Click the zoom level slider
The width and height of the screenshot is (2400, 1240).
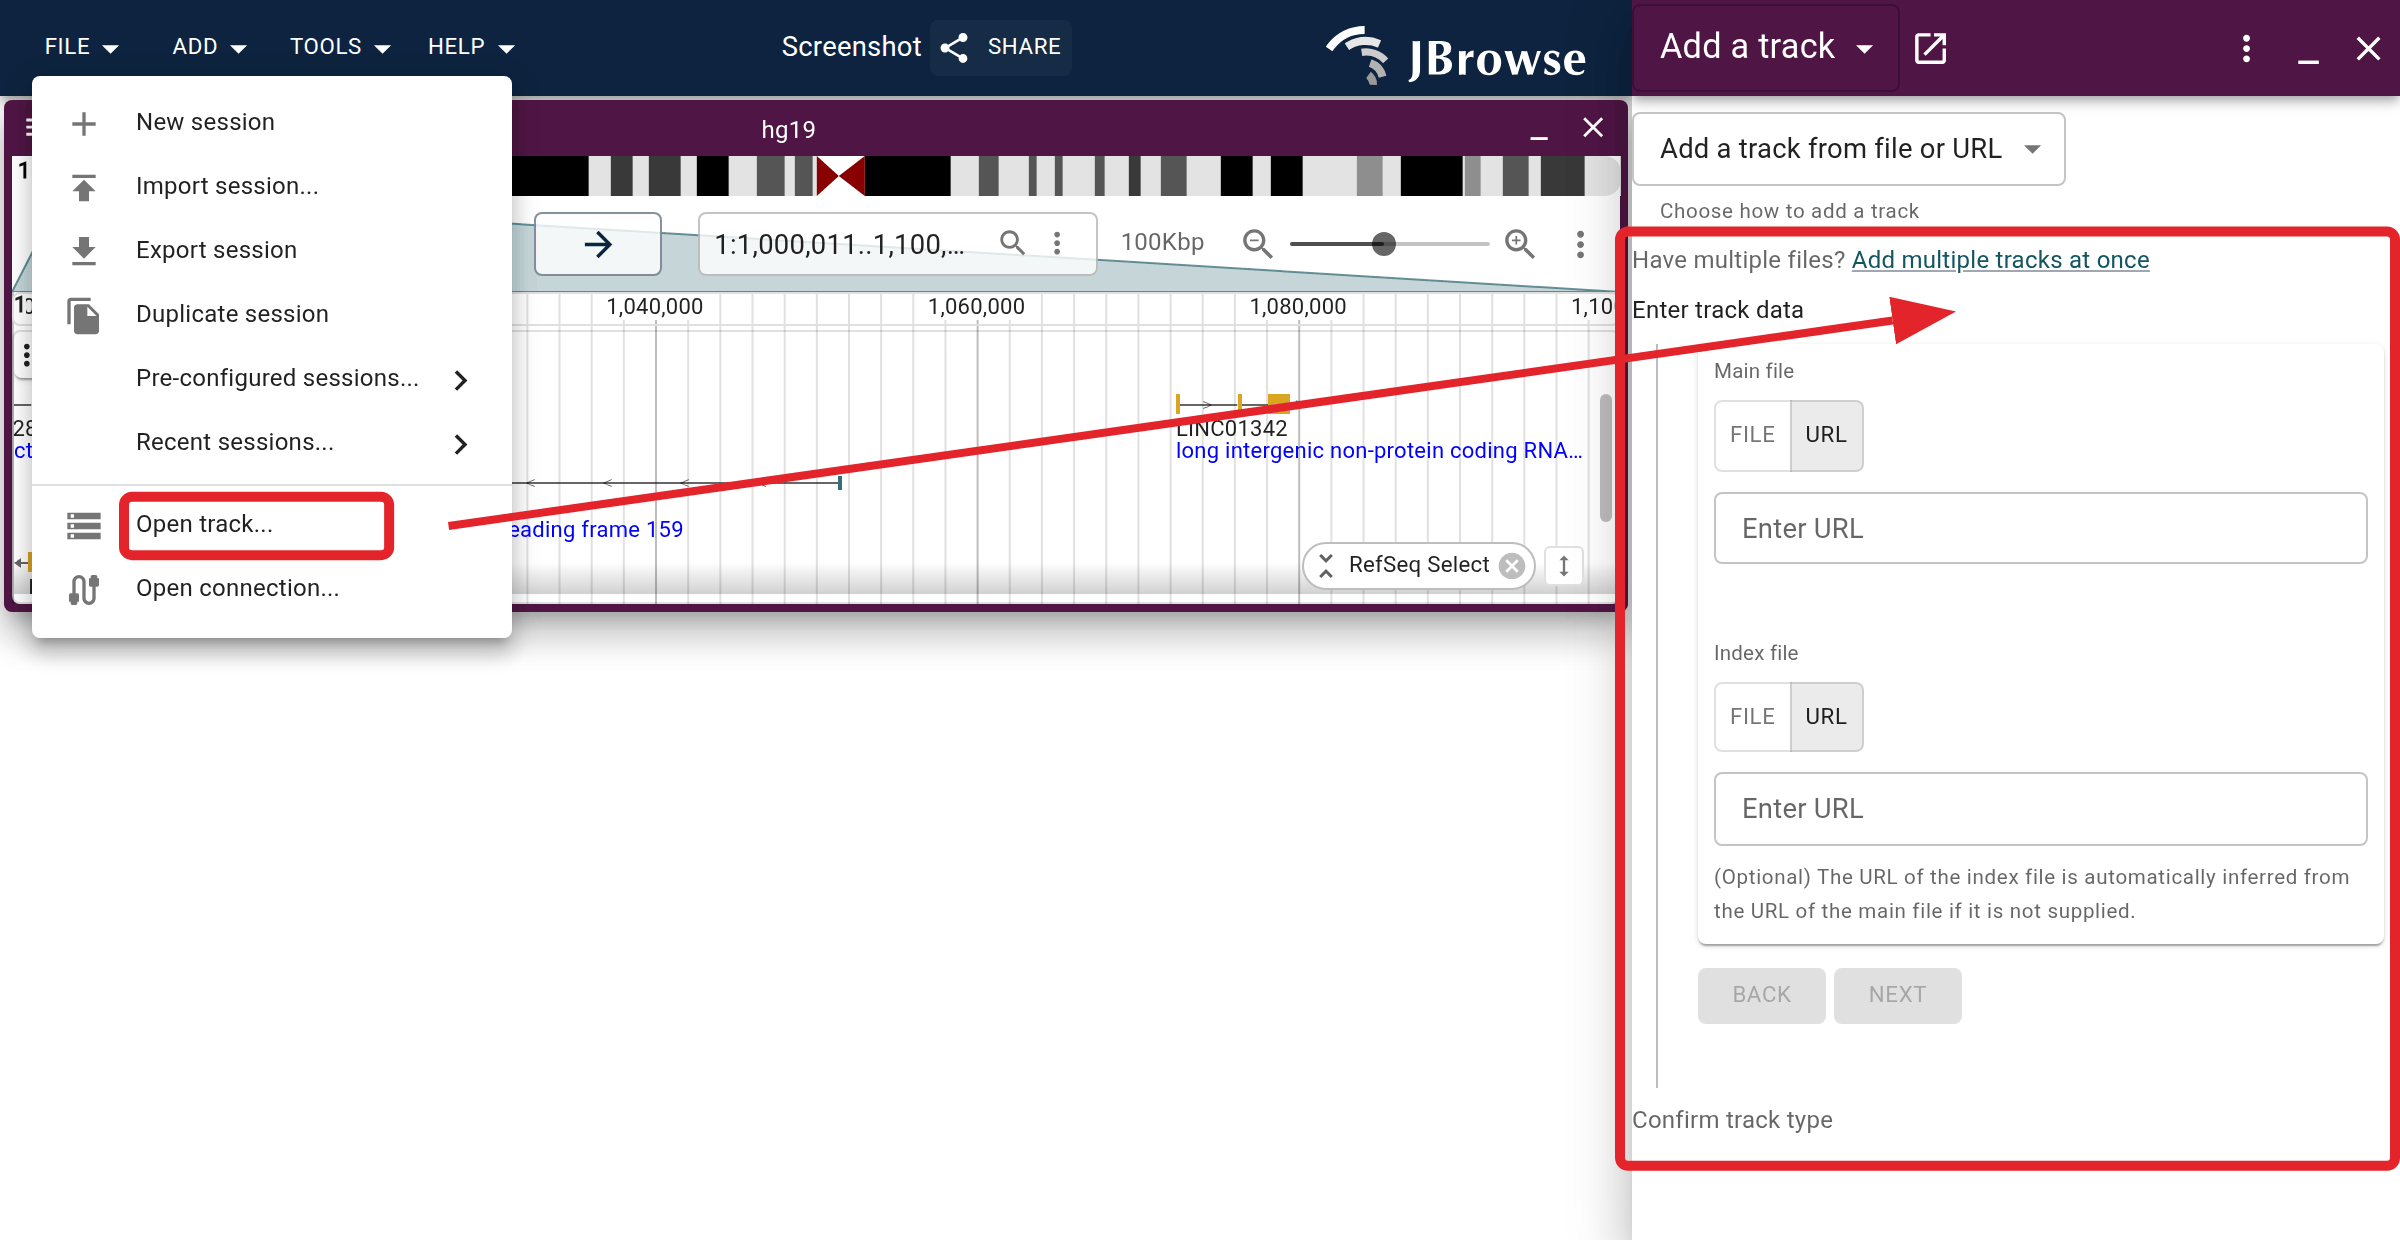pyautogui.click(x=1389, y=244)
